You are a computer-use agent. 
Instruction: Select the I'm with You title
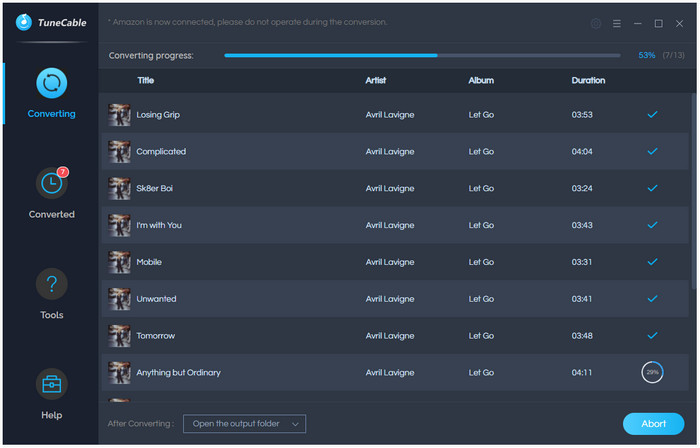click(159, 225)
